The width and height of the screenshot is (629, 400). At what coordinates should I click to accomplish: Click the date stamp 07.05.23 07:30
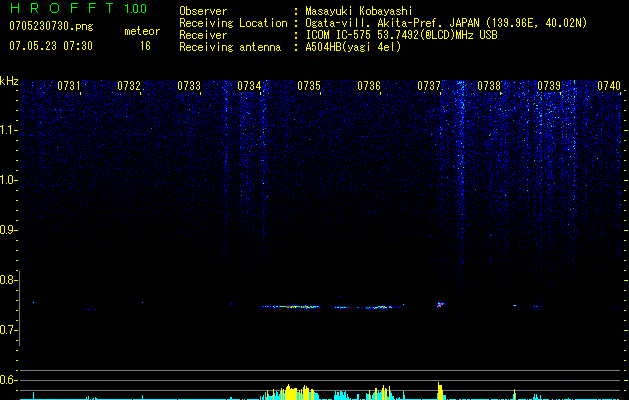click(x=51, y=46)
